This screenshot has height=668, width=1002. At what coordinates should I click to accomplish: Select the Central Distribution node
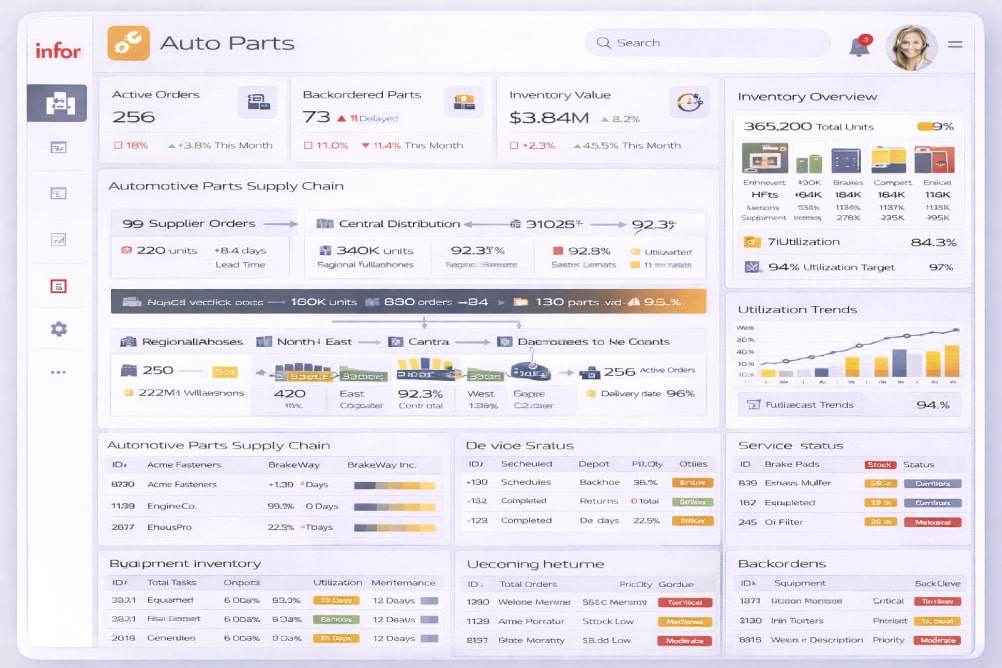coord(390,224)
